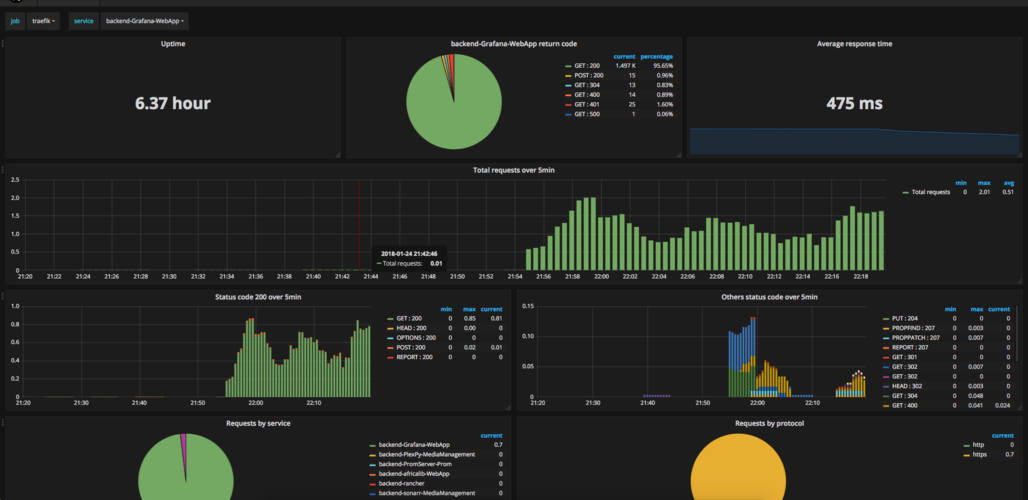Click green color line for backend-Grafana-WebApp legend entry

click(372, 445)
